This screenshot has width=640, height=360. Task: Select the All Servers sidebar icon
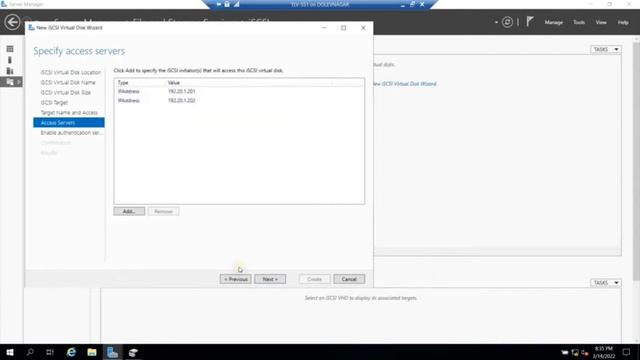click(x=10, y=71)
